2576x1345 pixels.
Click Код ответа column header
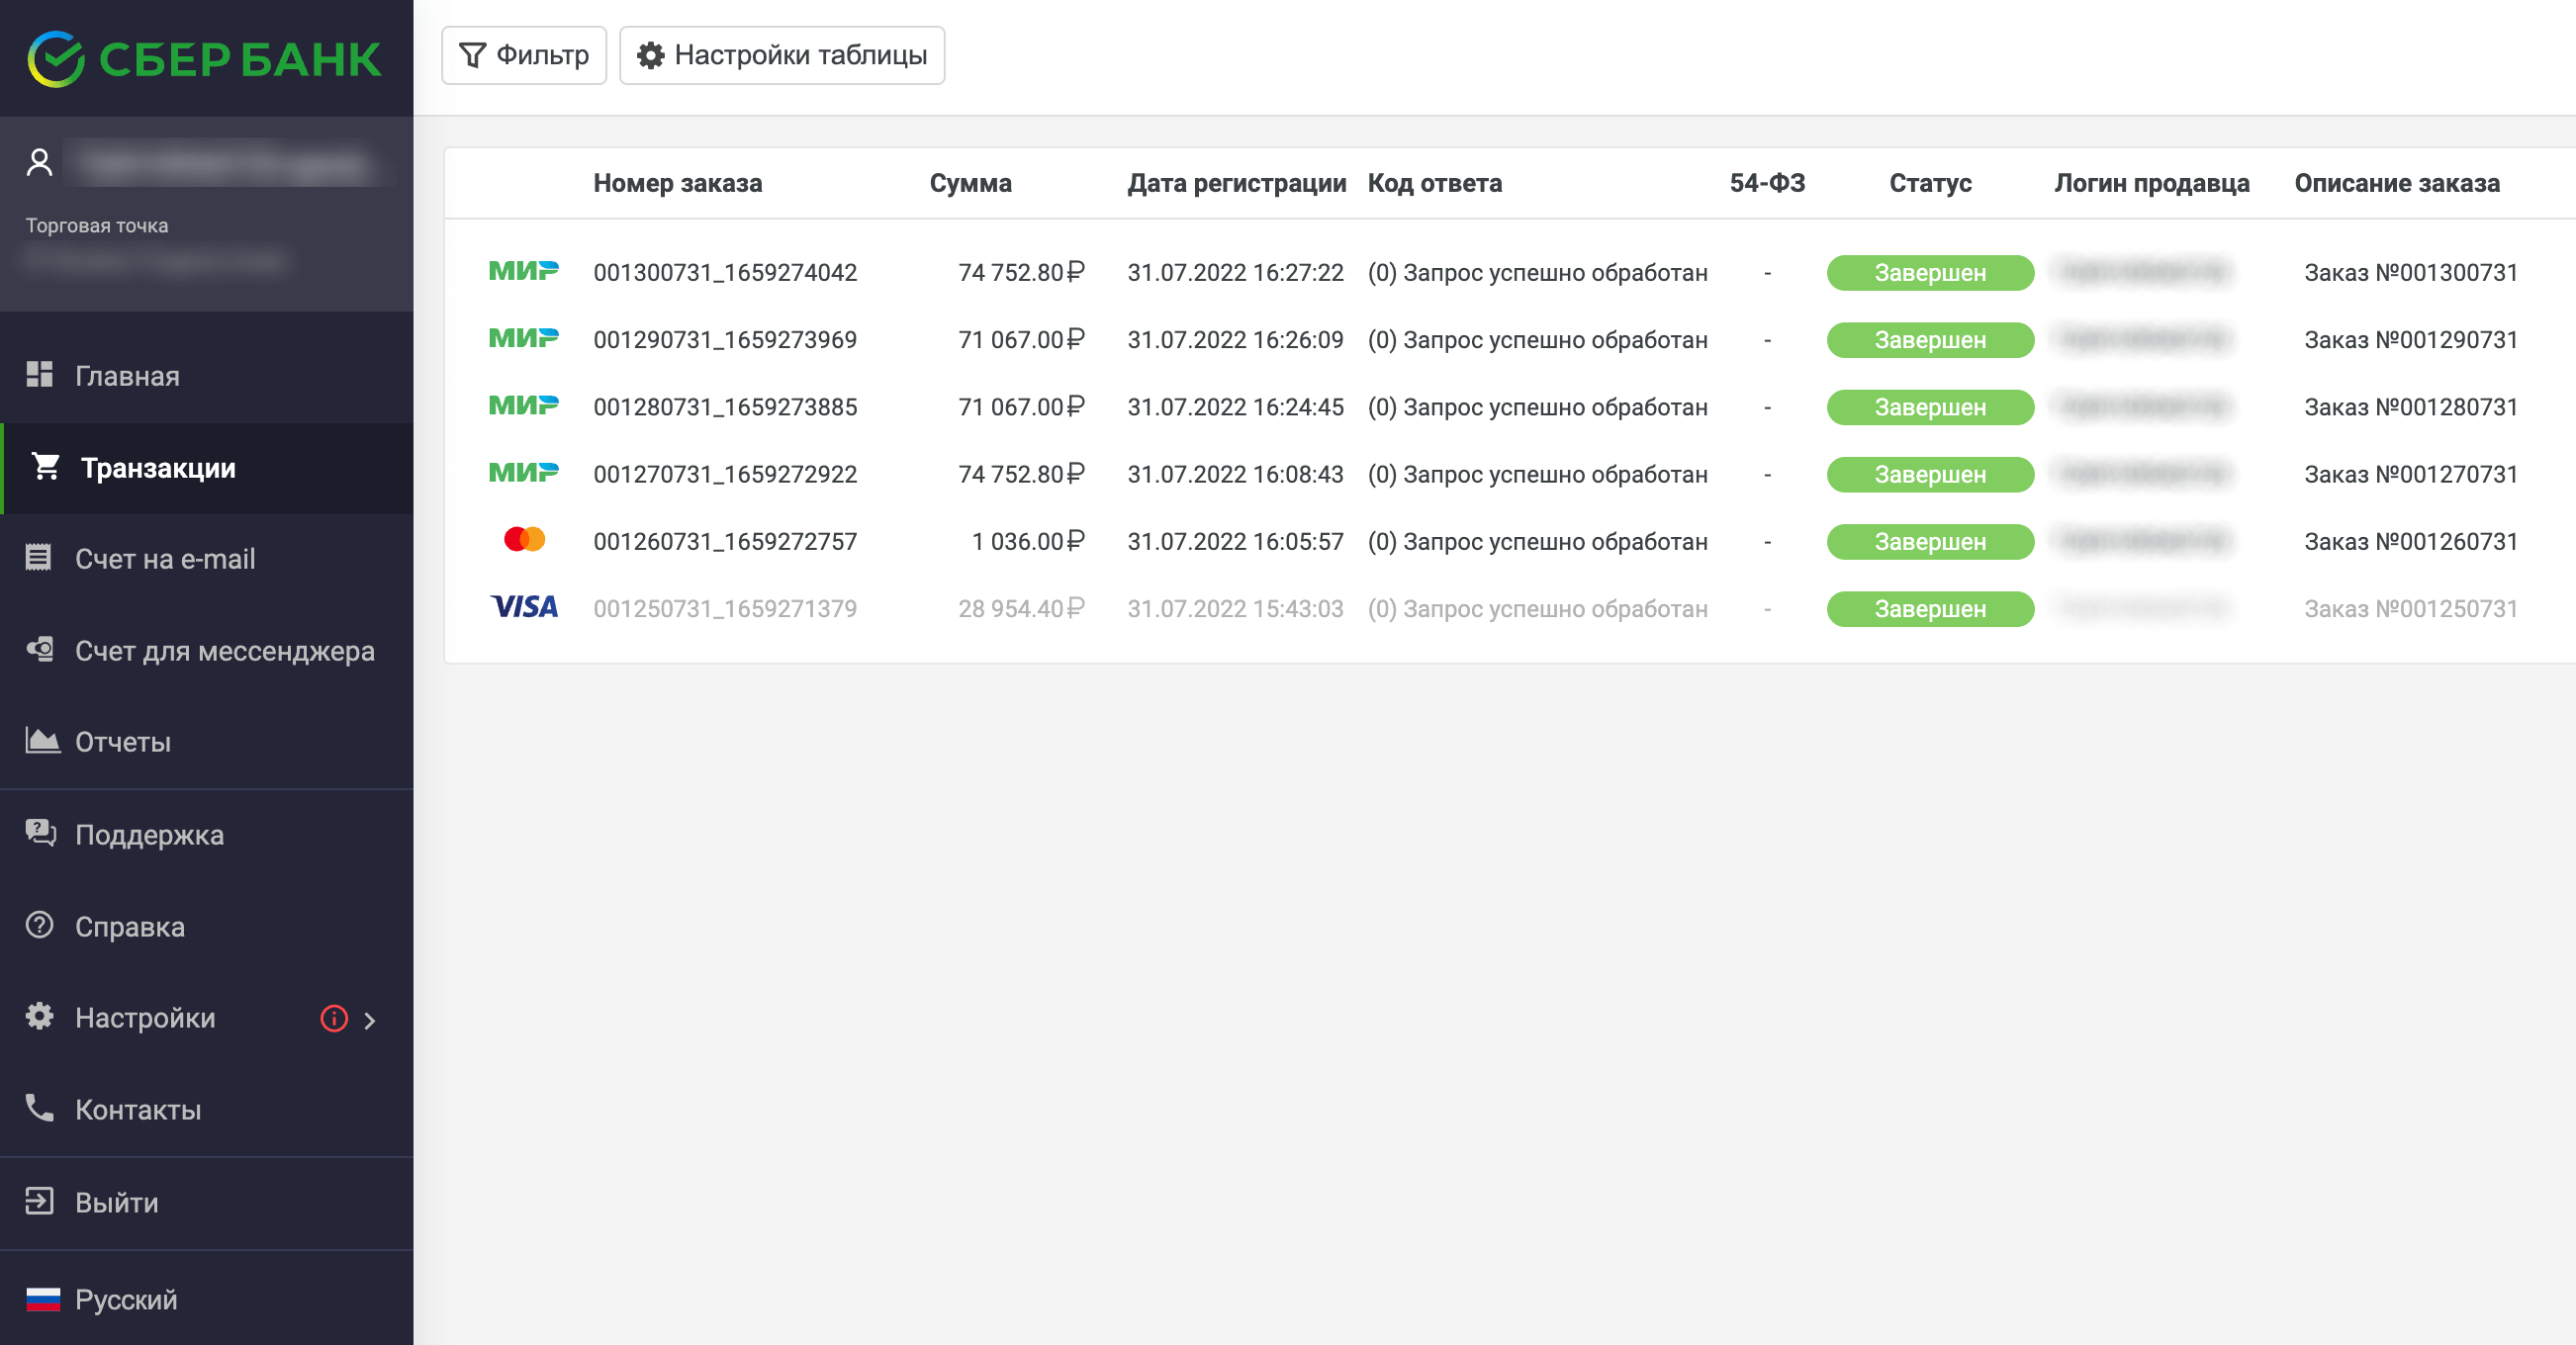(1434, 183)
